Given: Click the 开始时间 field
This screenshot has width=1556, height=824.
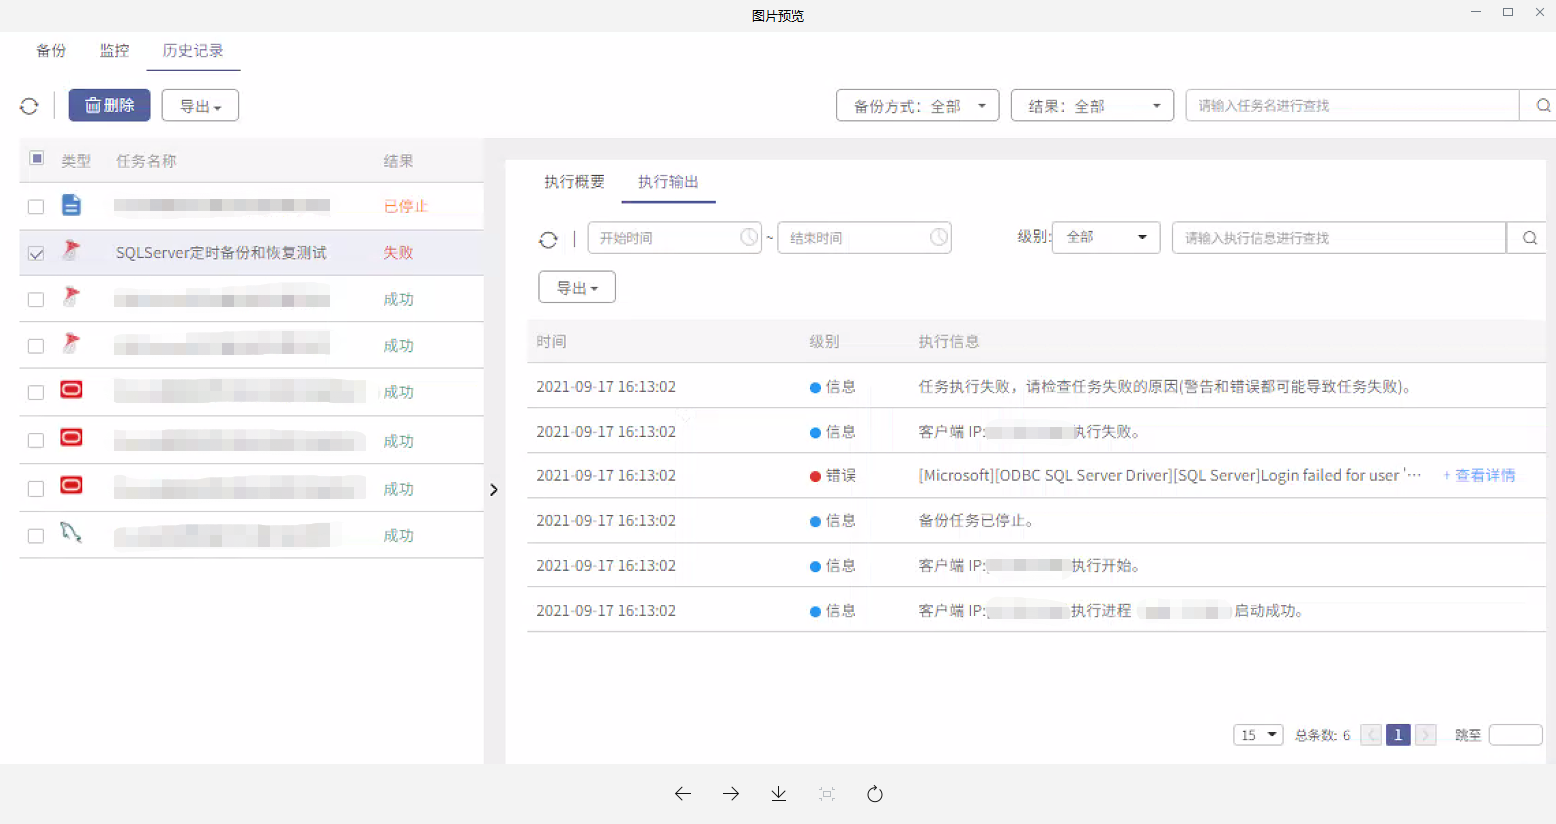Looking at the screenshot, I should click(674, 237).
